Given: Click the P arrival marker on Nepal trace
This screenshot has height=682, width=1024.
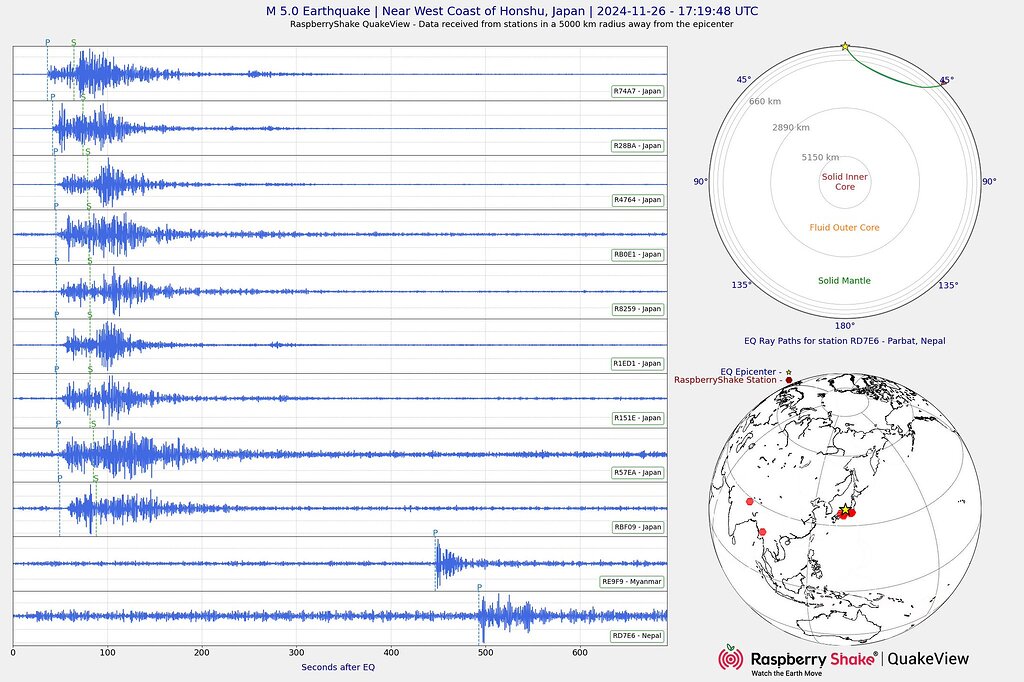Looking at the screenshot, I should click(x=479, y=588).
